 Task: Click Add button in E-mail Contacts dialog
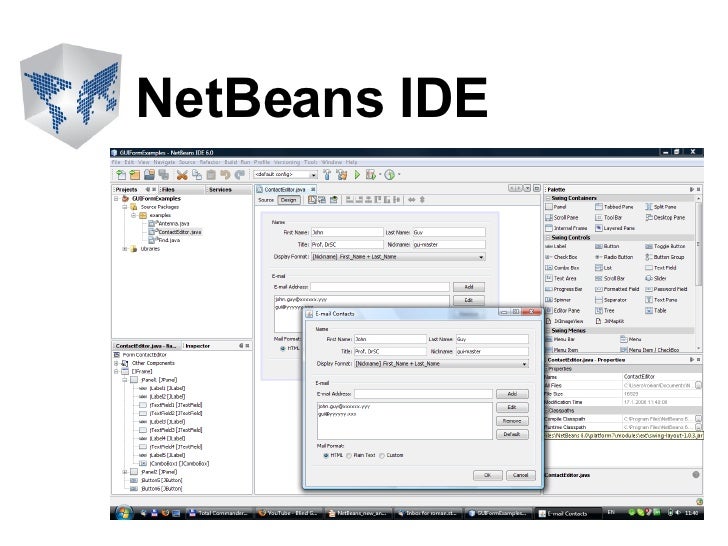(x=512, y=394)
